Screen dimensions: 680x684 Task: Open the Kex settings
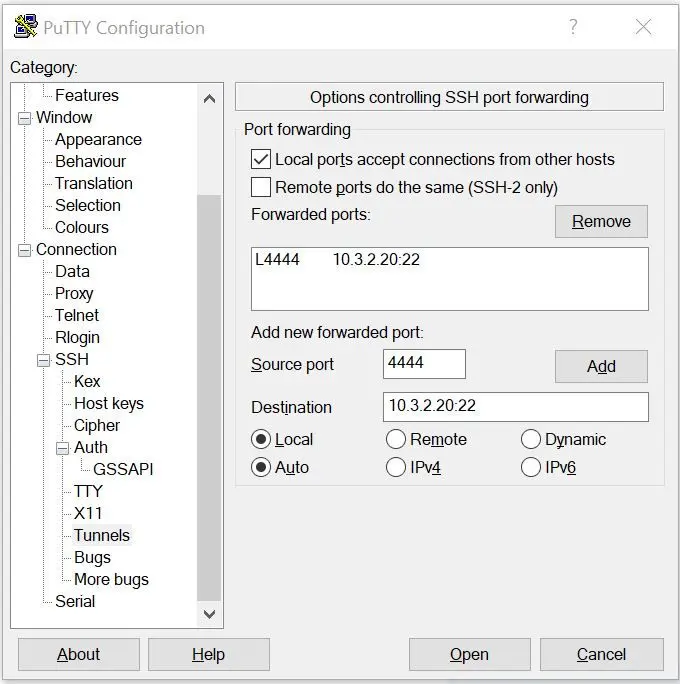(x=87, y=381)
